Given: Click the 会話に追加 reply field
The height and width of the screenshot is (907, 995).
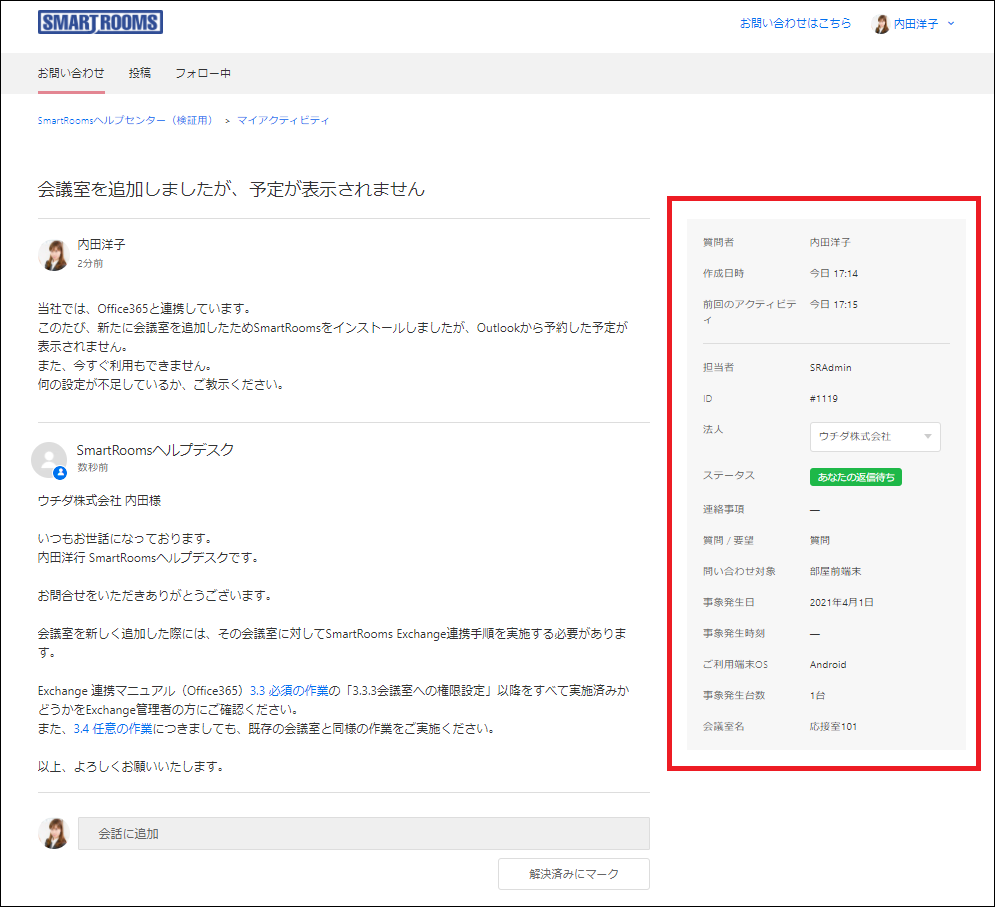Looking at the screenshot, I should pyautogui.click(x=364, y=833).
